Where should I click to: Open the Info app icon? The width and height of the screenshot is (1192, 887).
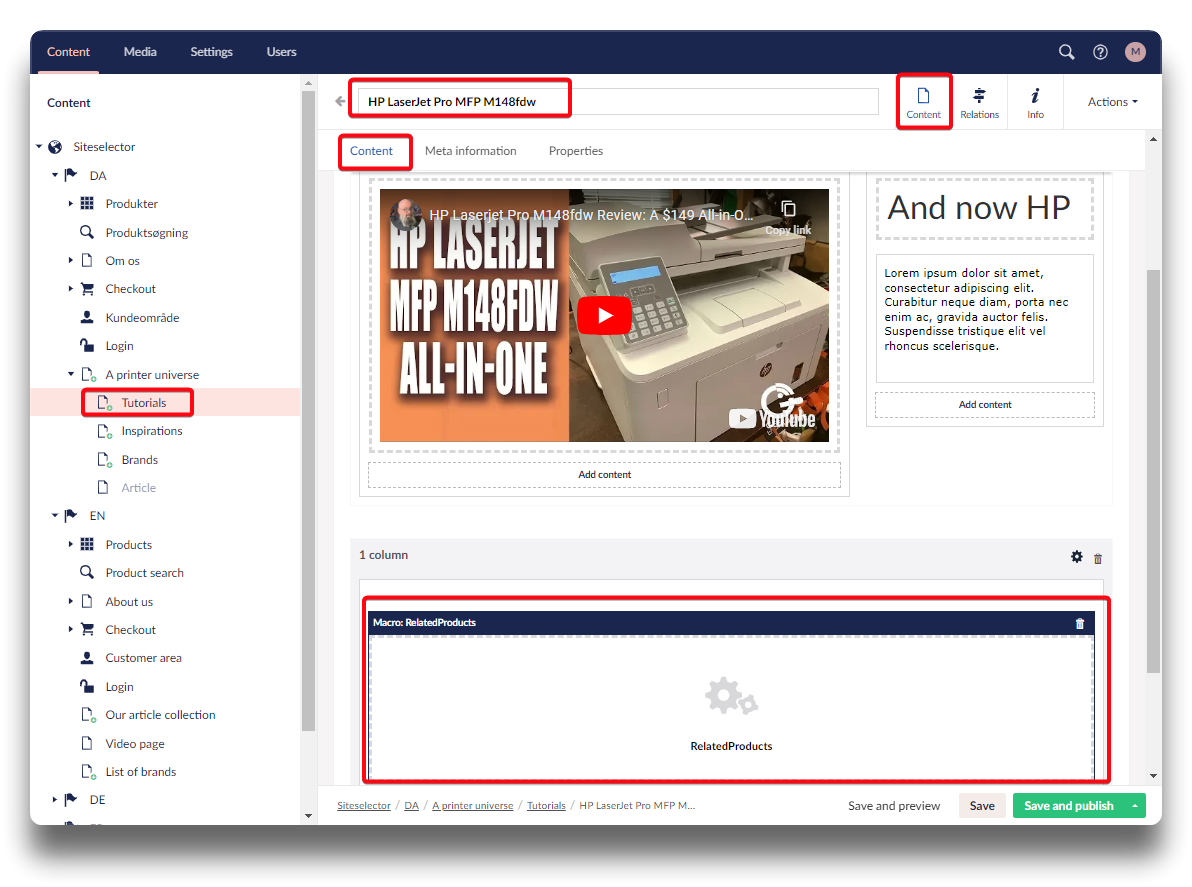tap(1035, 102)
